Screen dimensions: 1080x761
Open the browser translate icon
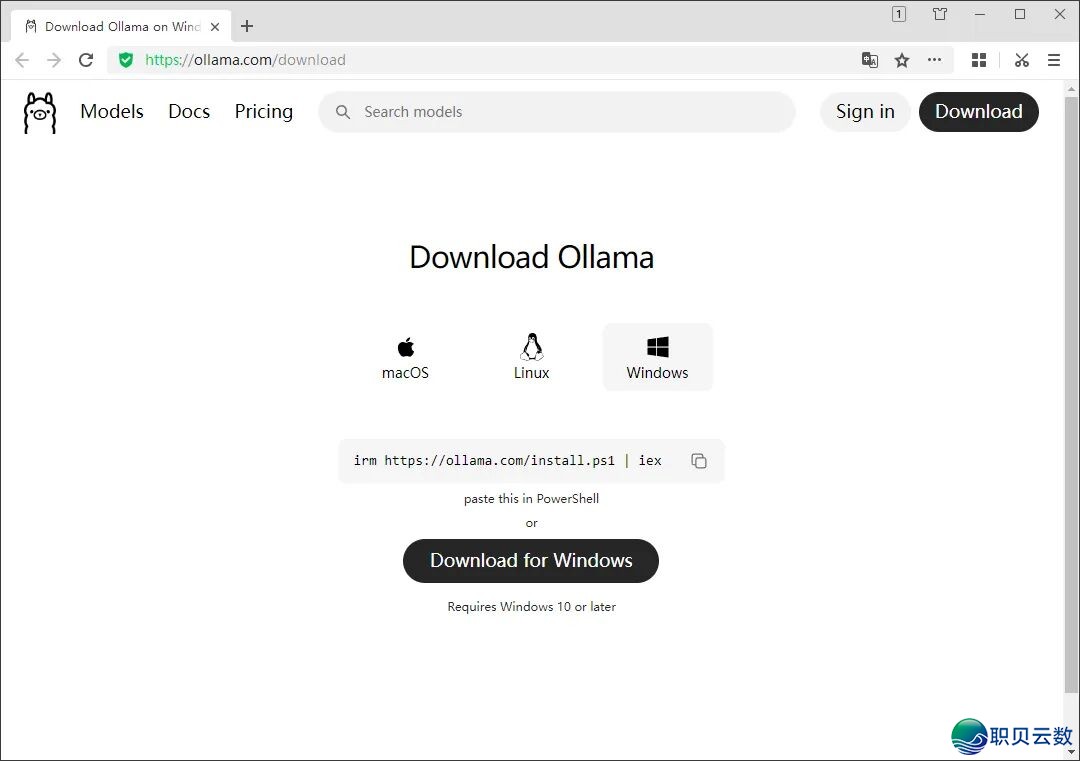(869, 60)
